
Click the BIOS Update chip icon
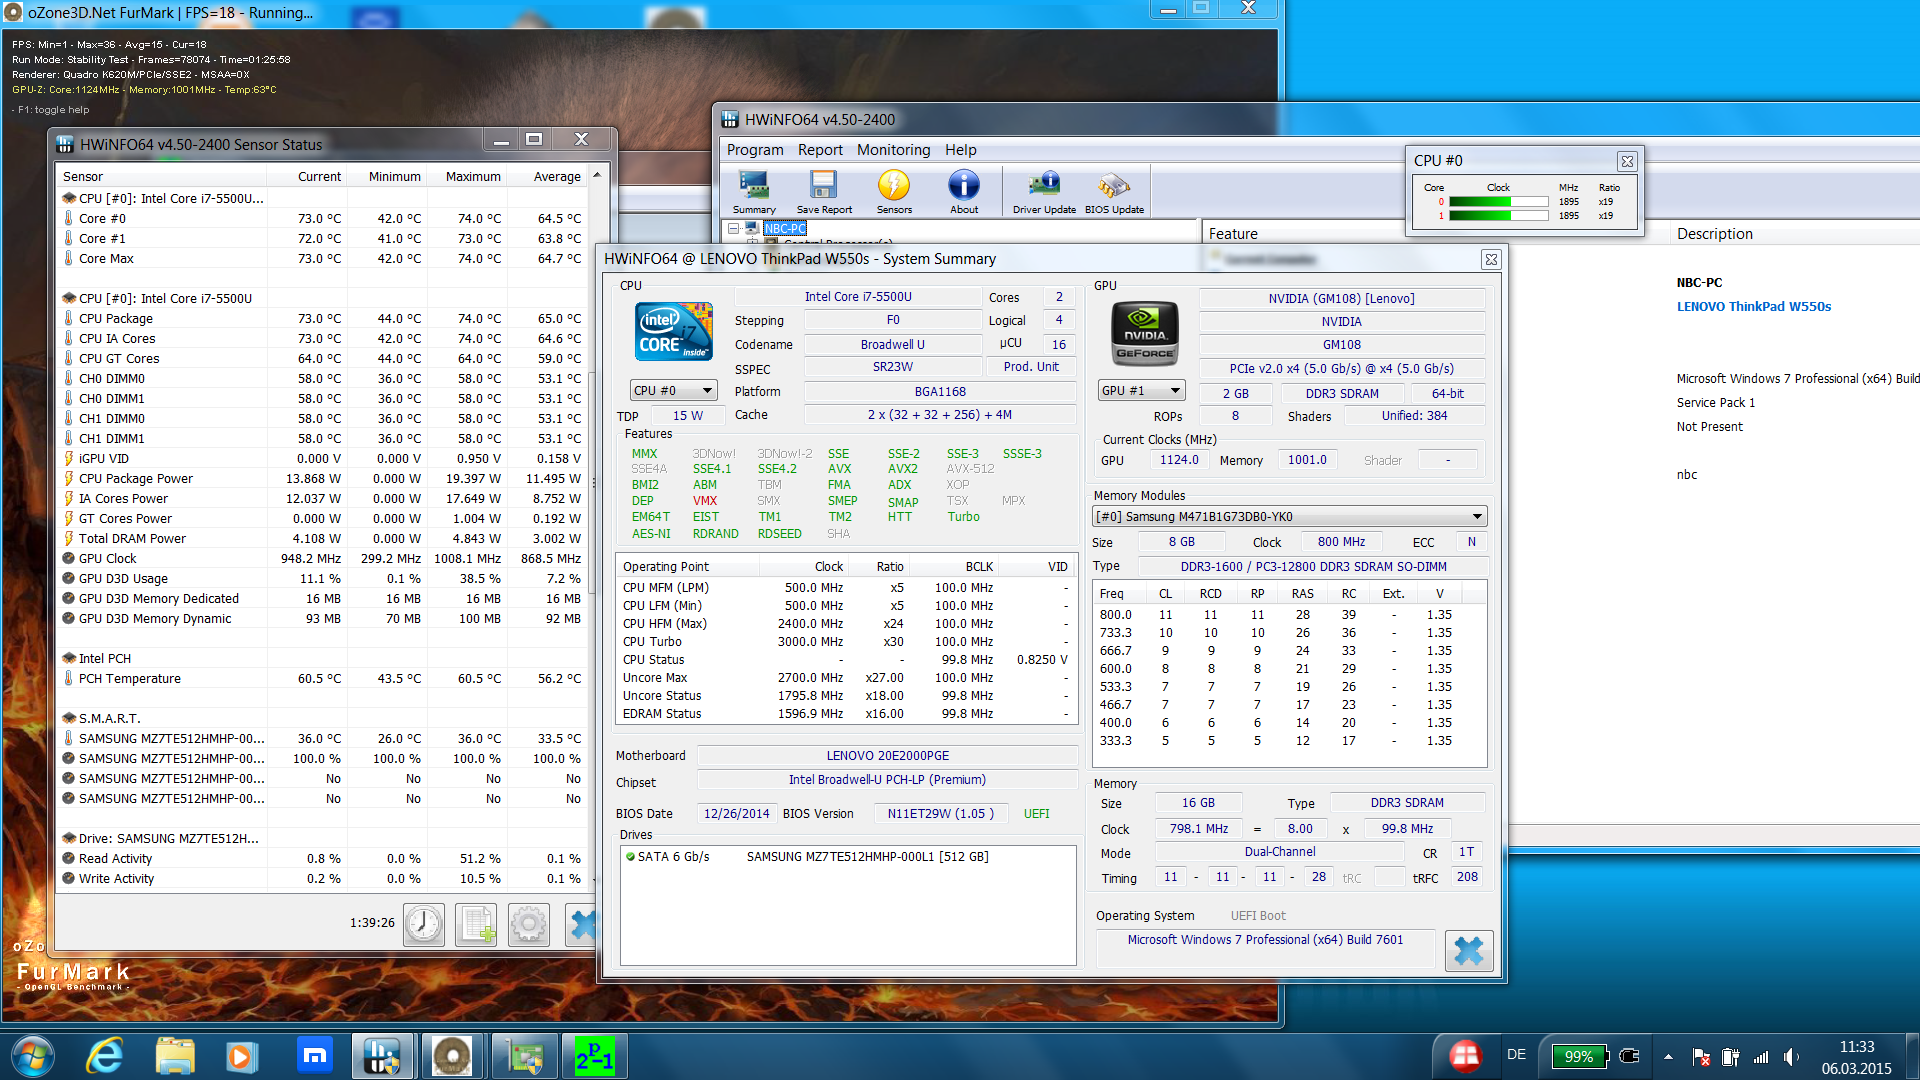coord(1113,190)
